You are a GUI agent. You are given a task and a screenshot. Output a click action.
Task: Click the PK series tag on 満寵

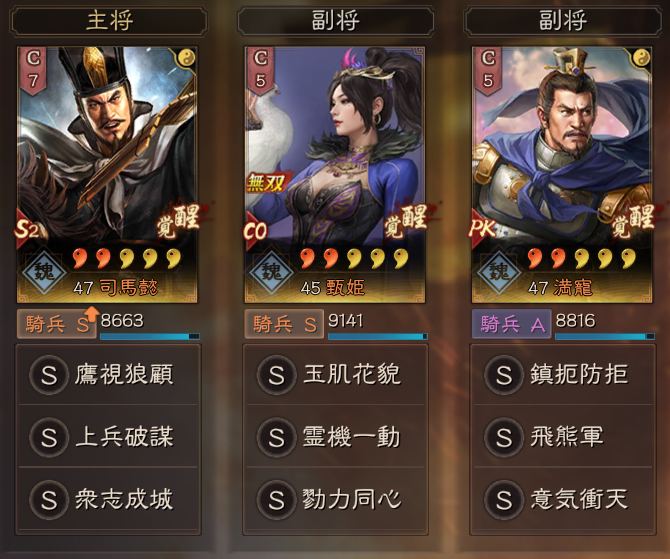tap(482, 229)
